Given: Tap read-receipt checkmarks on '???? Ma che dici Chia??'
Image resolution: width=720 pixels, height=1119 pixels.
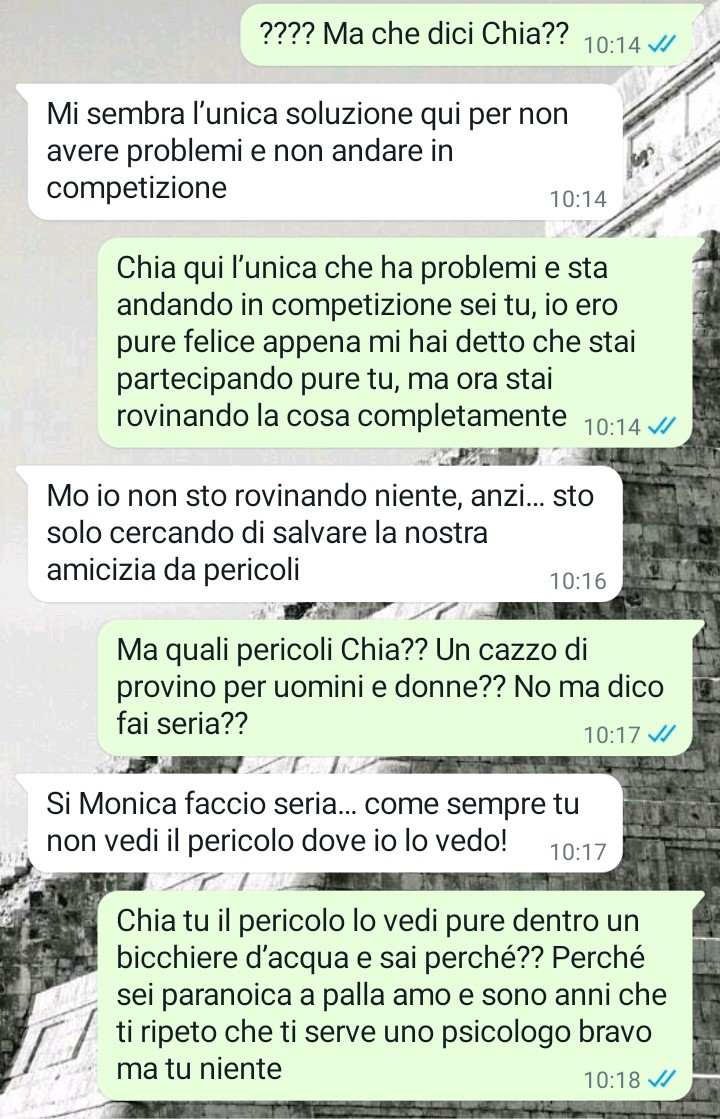Looking at the screenshot, I should pyautogui.click(x=661, y=45).
